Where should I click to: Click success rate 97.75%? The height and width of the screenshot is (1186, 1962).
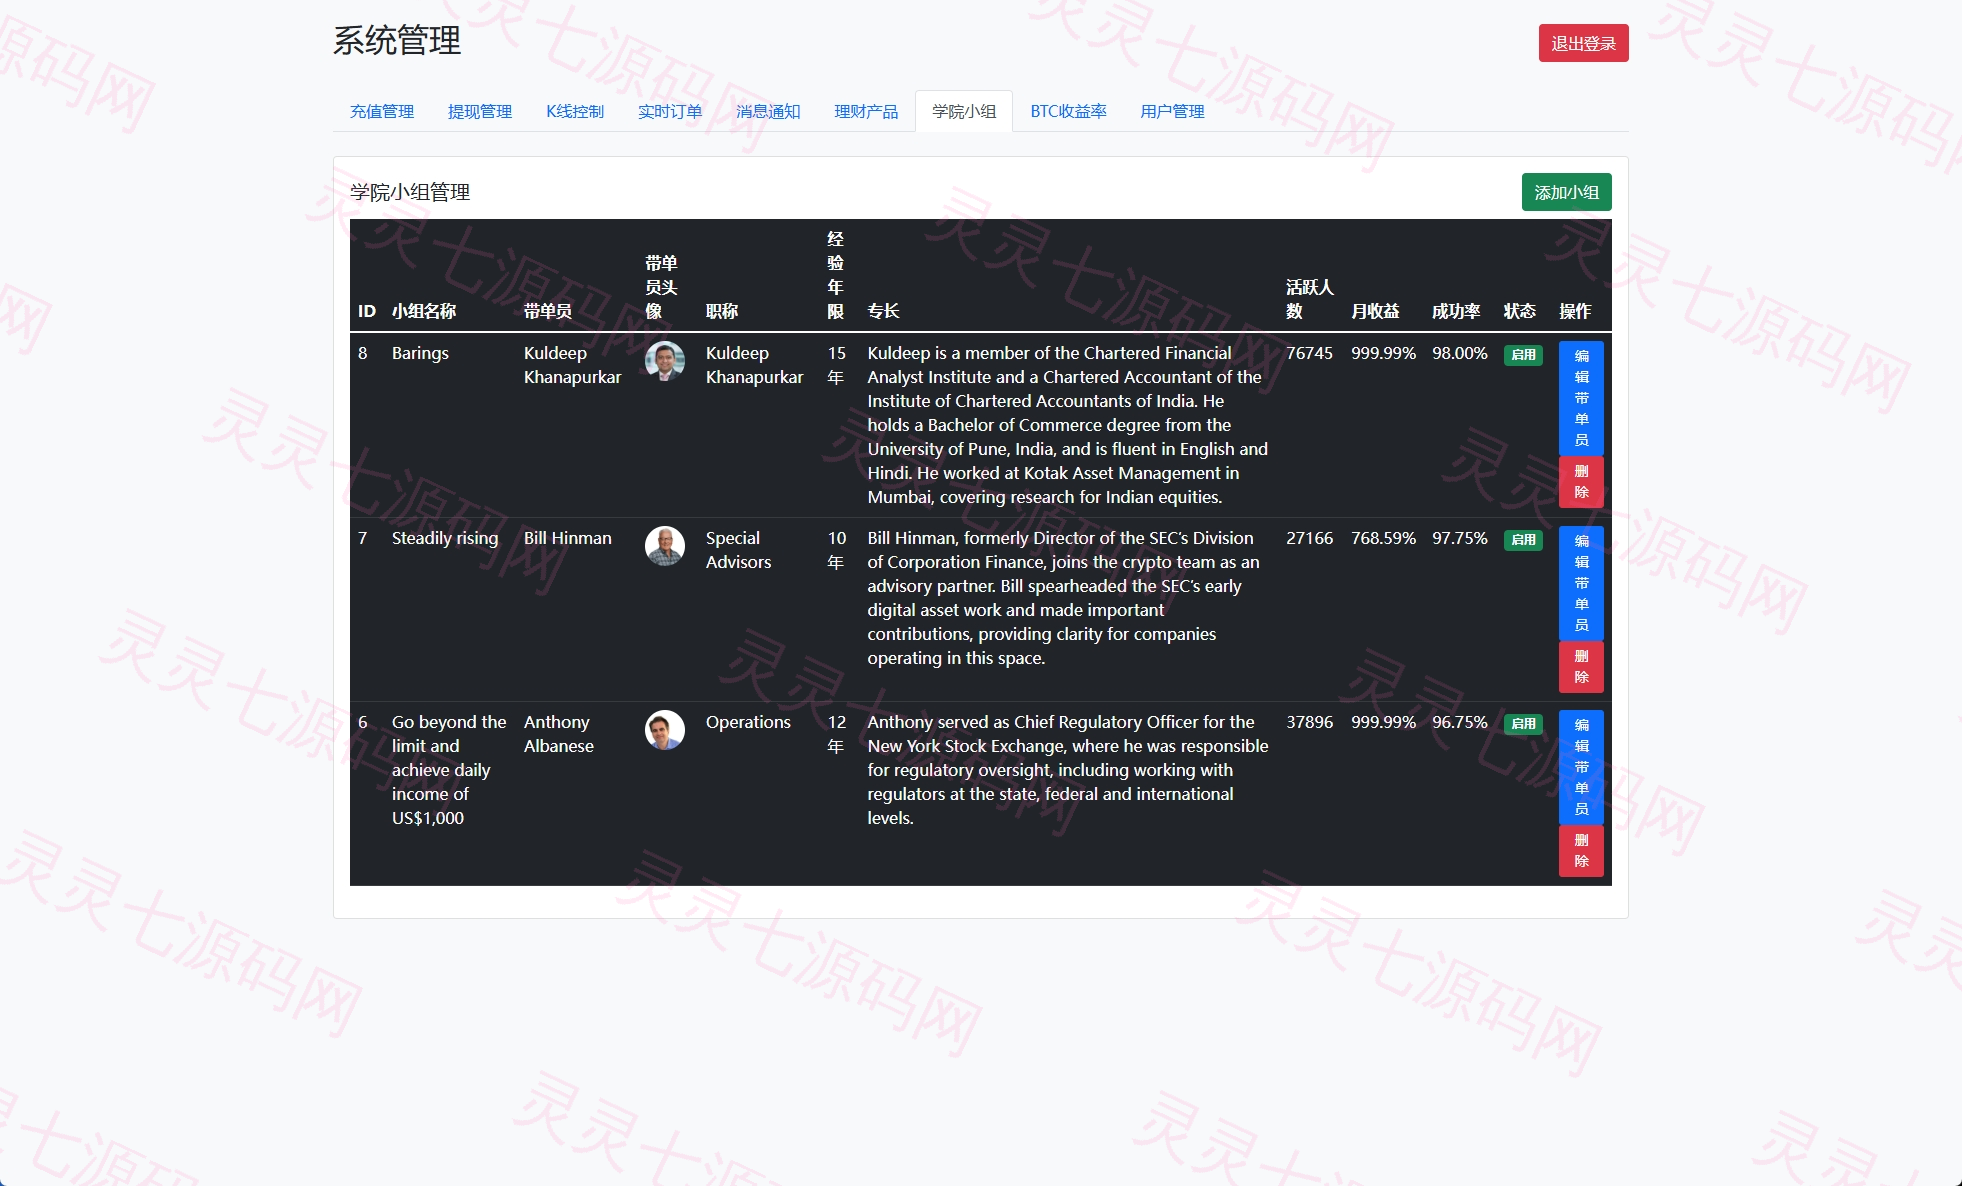click(1459, 538)
